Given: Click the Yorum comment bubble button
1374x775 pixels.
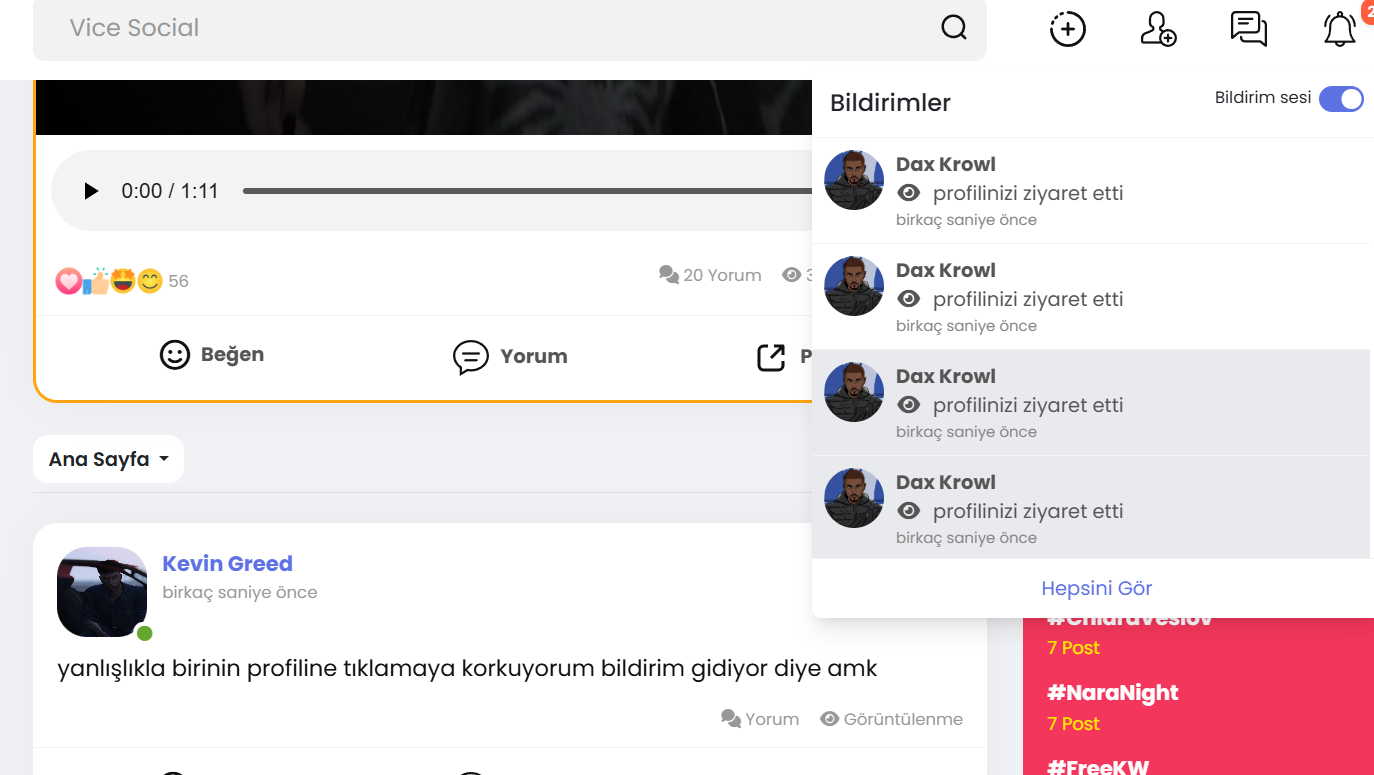Looking at the screenshot, I should [510, 356].
